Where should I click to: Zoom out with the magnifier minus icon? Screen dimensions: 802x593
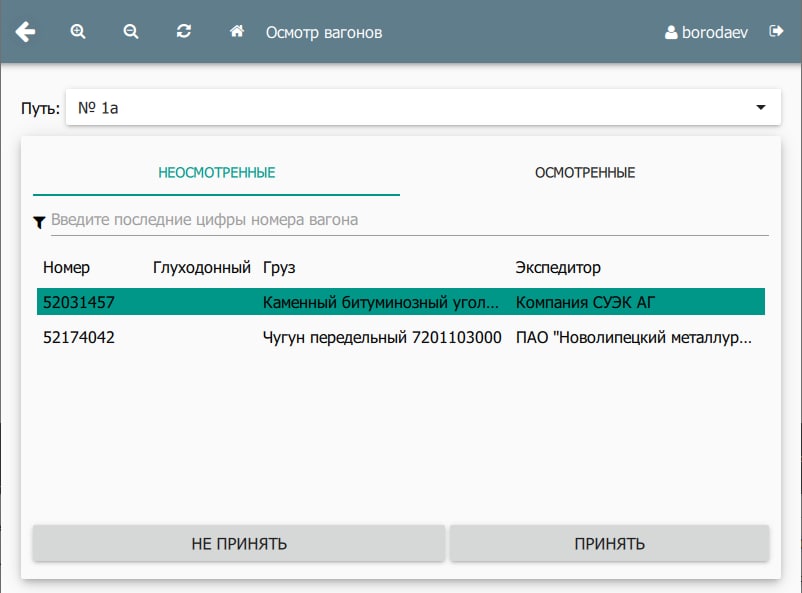(x=131, y=32)
